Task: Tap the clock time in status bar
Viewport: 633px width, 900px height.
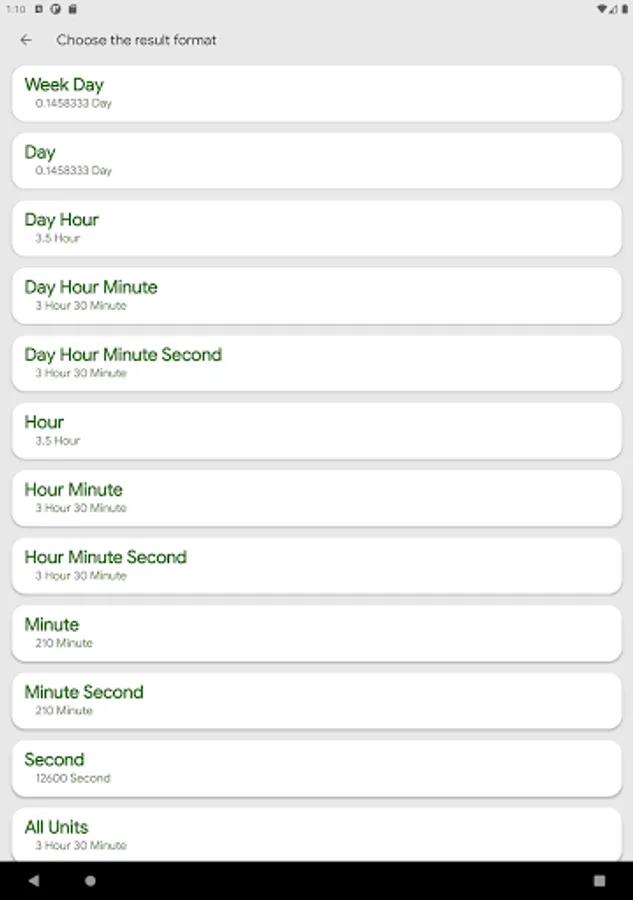Action: click(15, 9)
